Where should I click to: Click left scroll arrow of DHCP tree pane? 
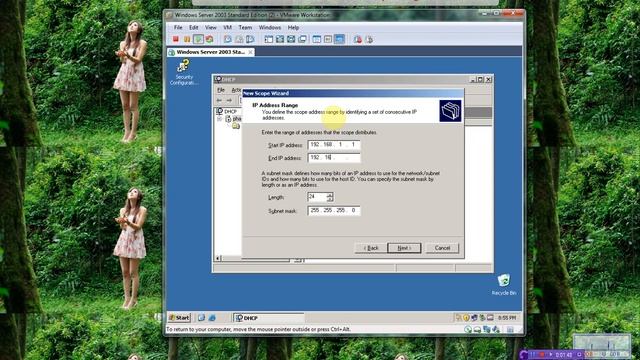click(218, 258)
